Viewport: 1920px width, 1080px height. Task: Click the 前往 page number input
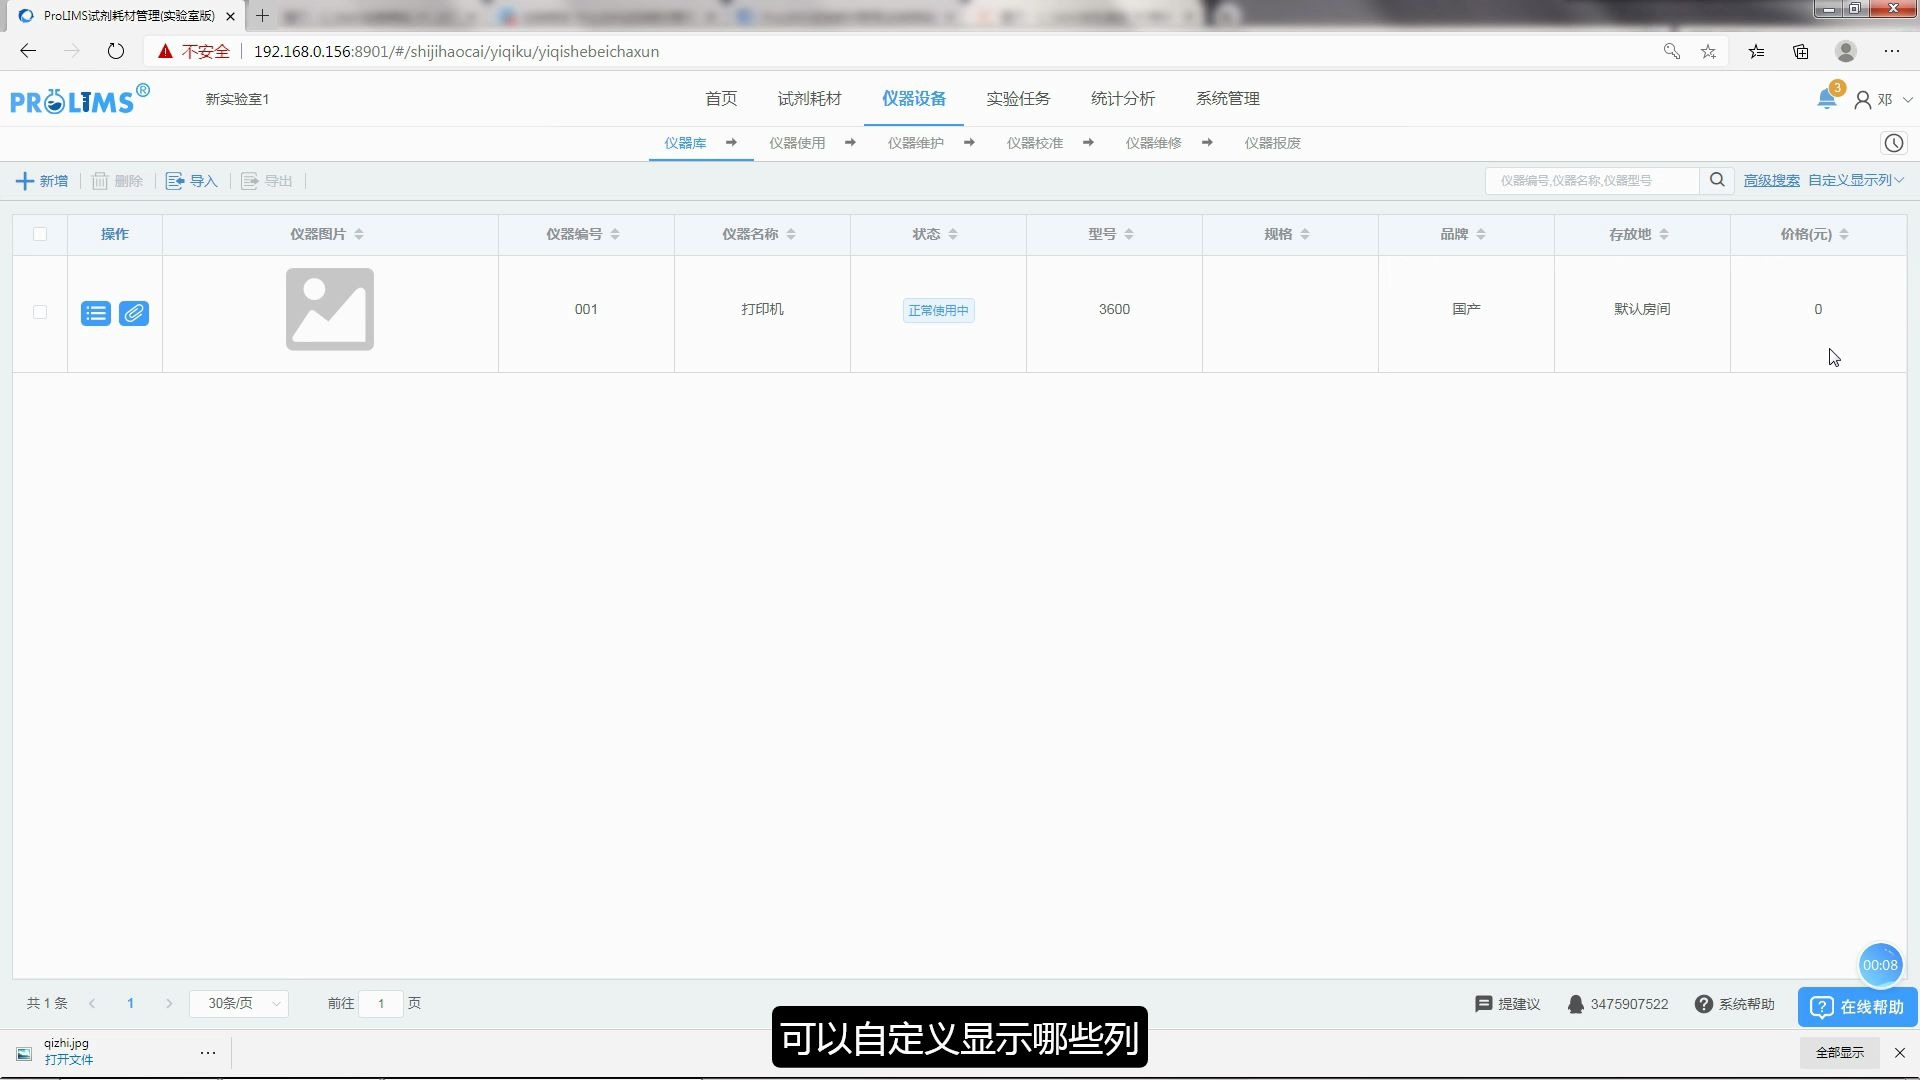coord(381,1003)
